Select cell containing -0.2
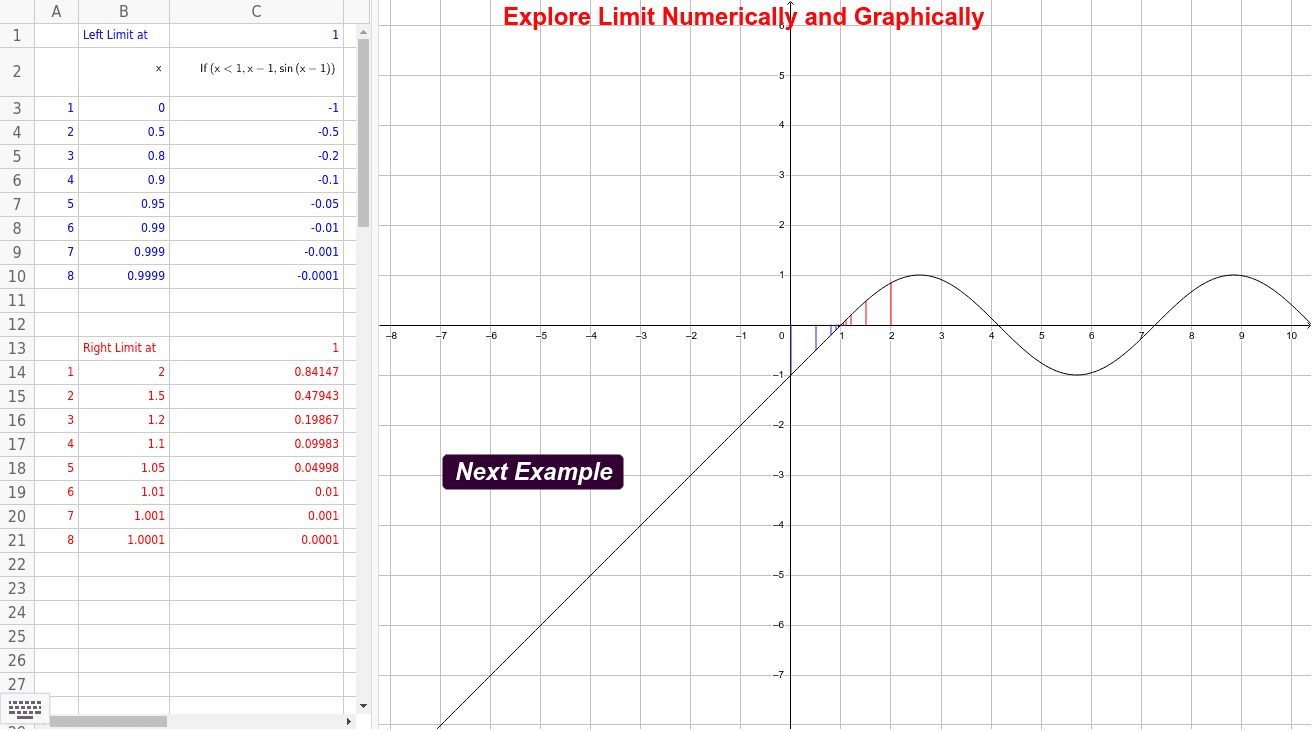Image resolution: width=1313 pixels, height=731 pixels. [257, 156]
